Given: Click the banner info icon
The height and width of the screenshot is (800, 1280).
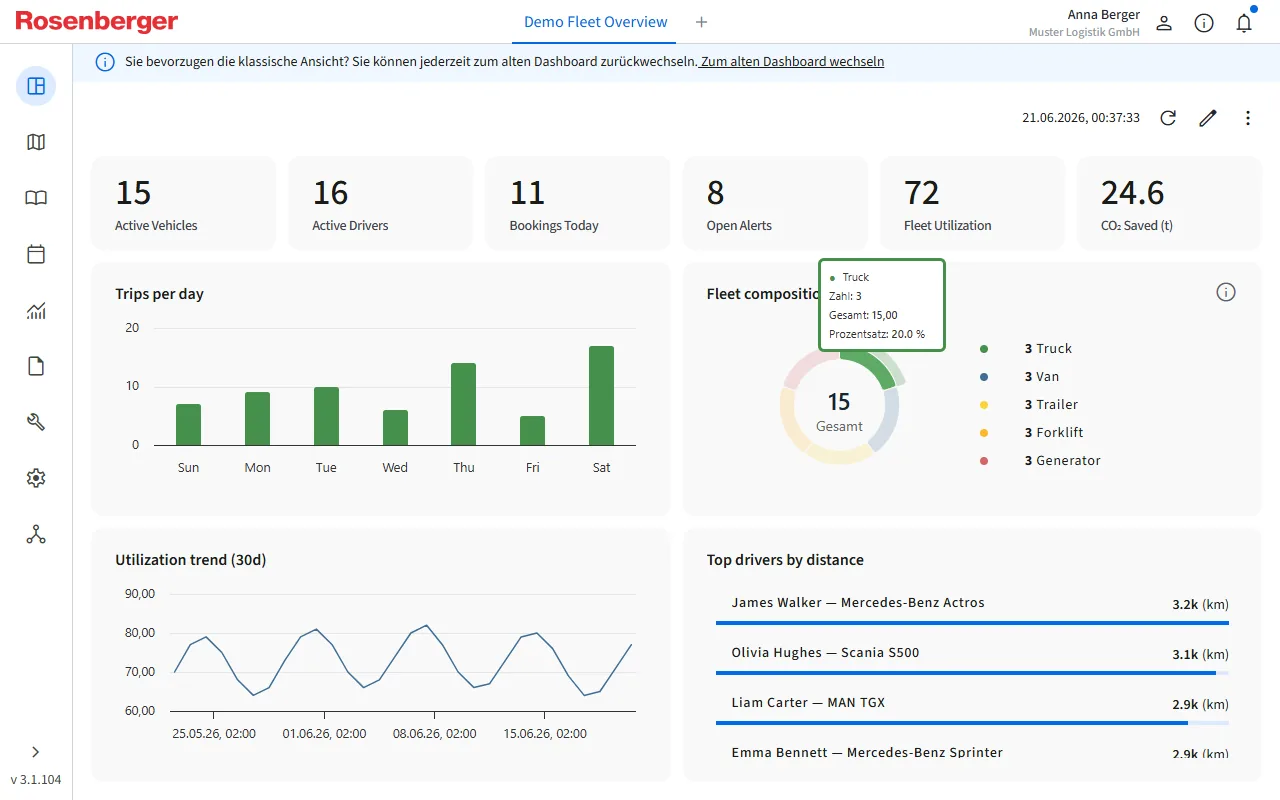Looking at the screenshot, I should point(105,62).
